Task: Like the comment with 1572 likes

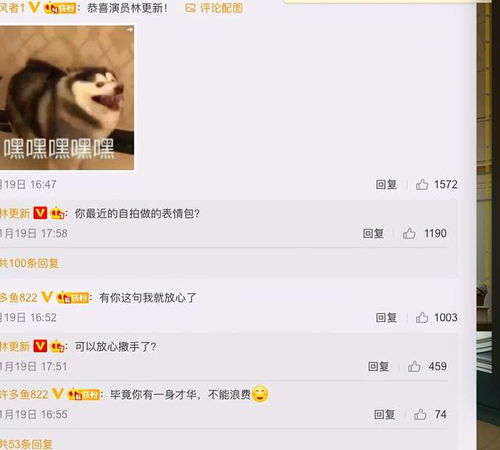Action: click(422, 184)
